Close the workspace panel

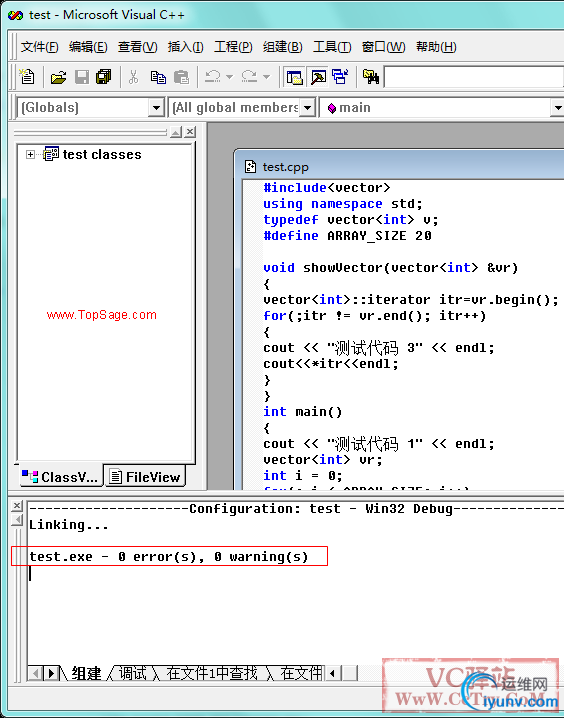190,132
